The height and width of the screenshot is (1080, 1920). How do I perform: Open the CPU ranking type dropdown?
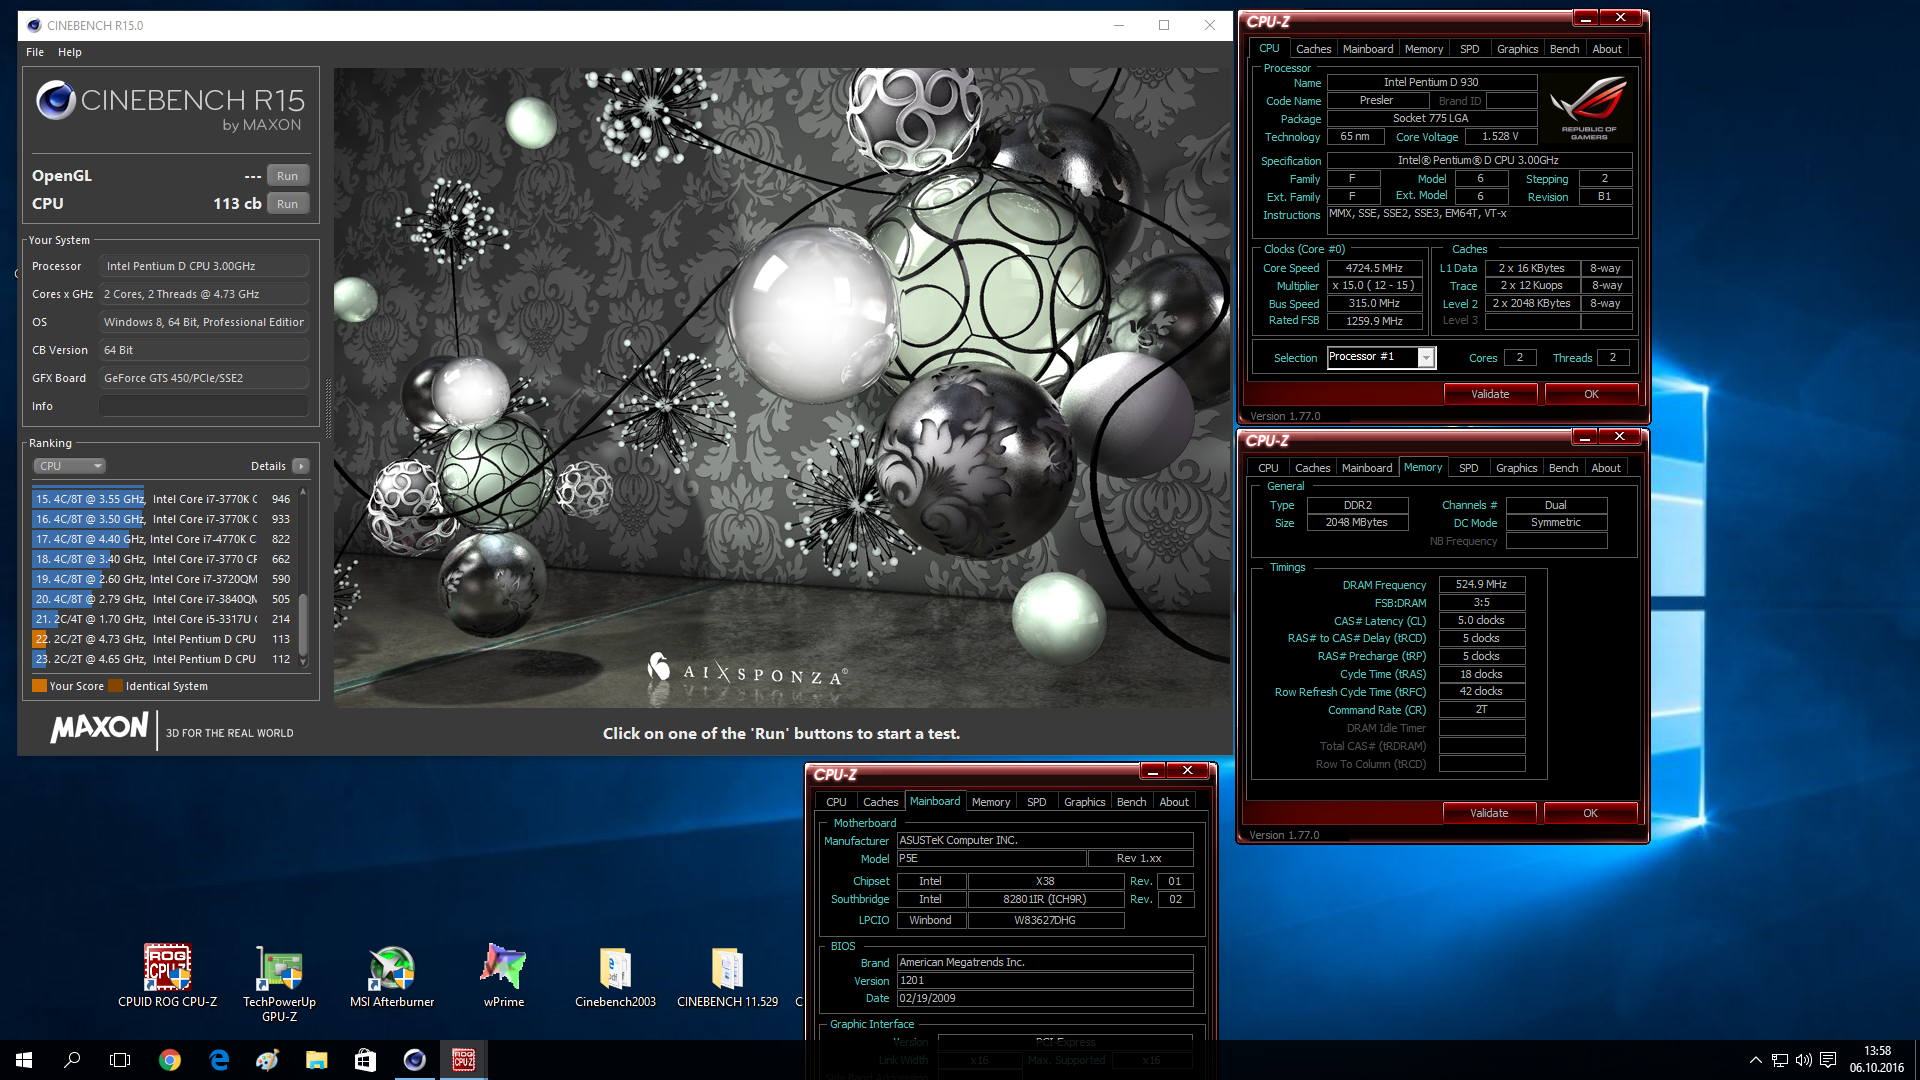pyautogui.click(x=69, y=466)
